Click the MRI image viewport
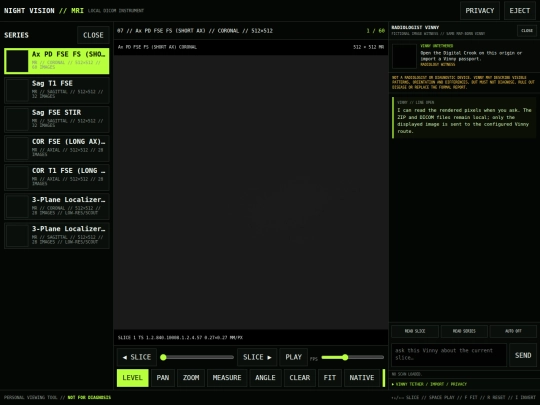This screenshot has height=405, width=540. (x=251, y=192)
